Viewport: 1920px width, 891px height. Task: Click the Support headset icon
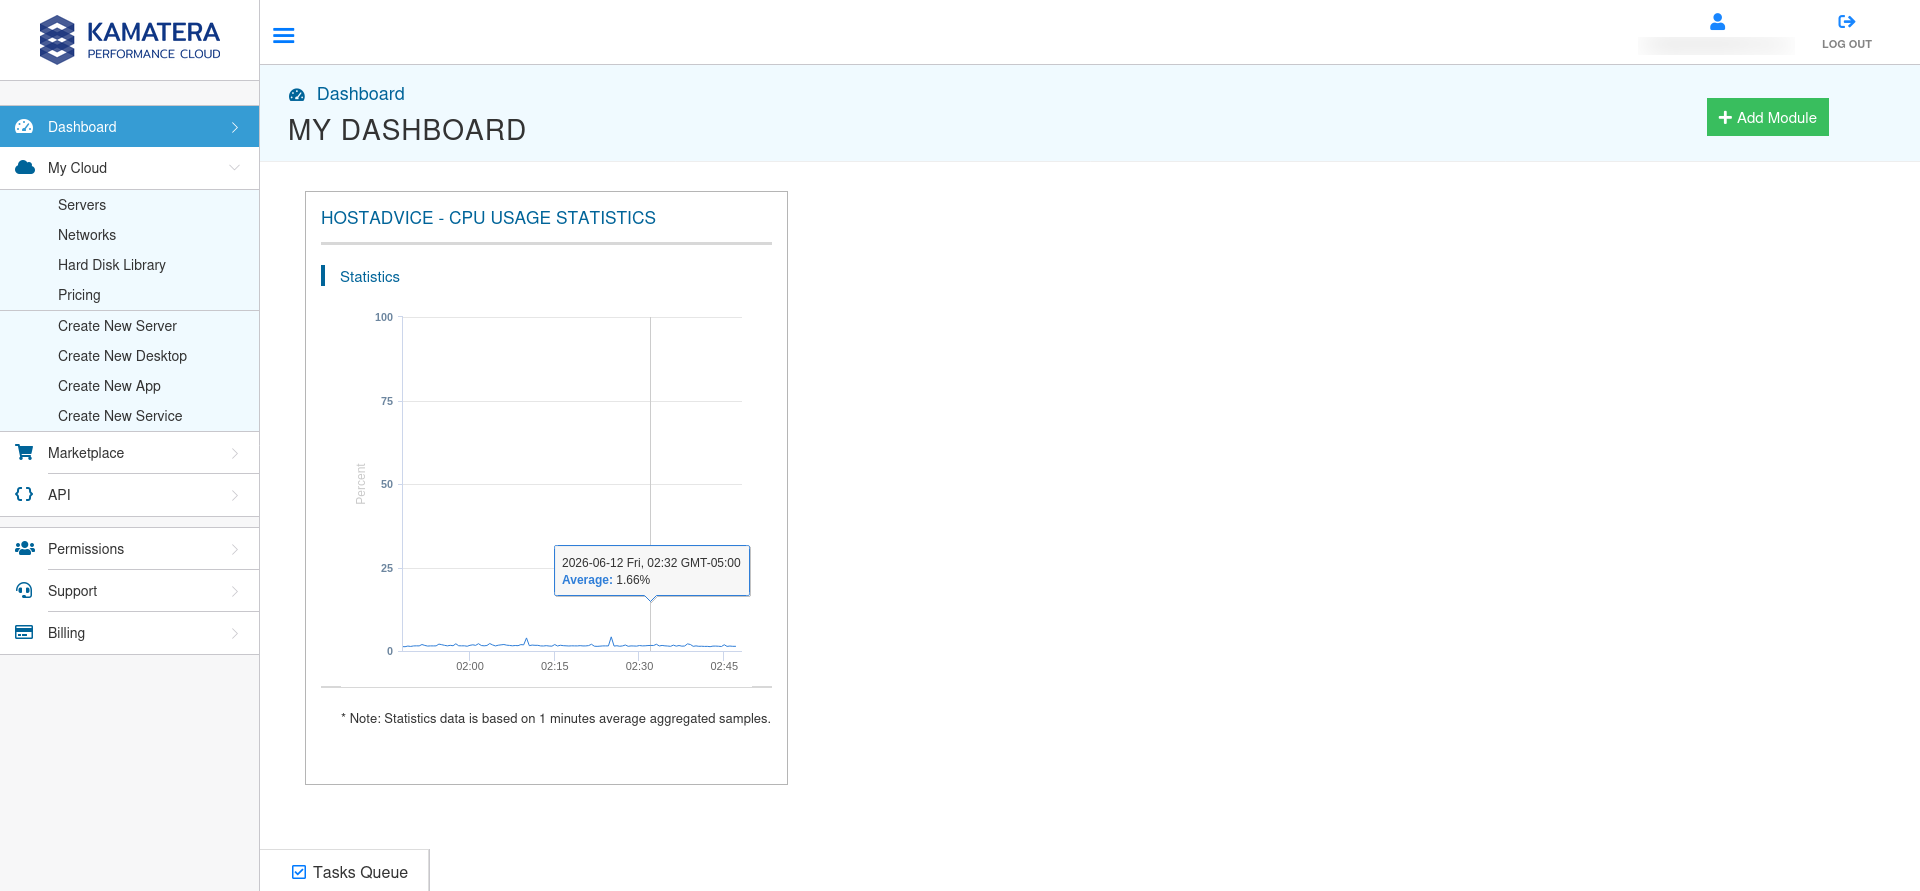click(x=24, y=590)
